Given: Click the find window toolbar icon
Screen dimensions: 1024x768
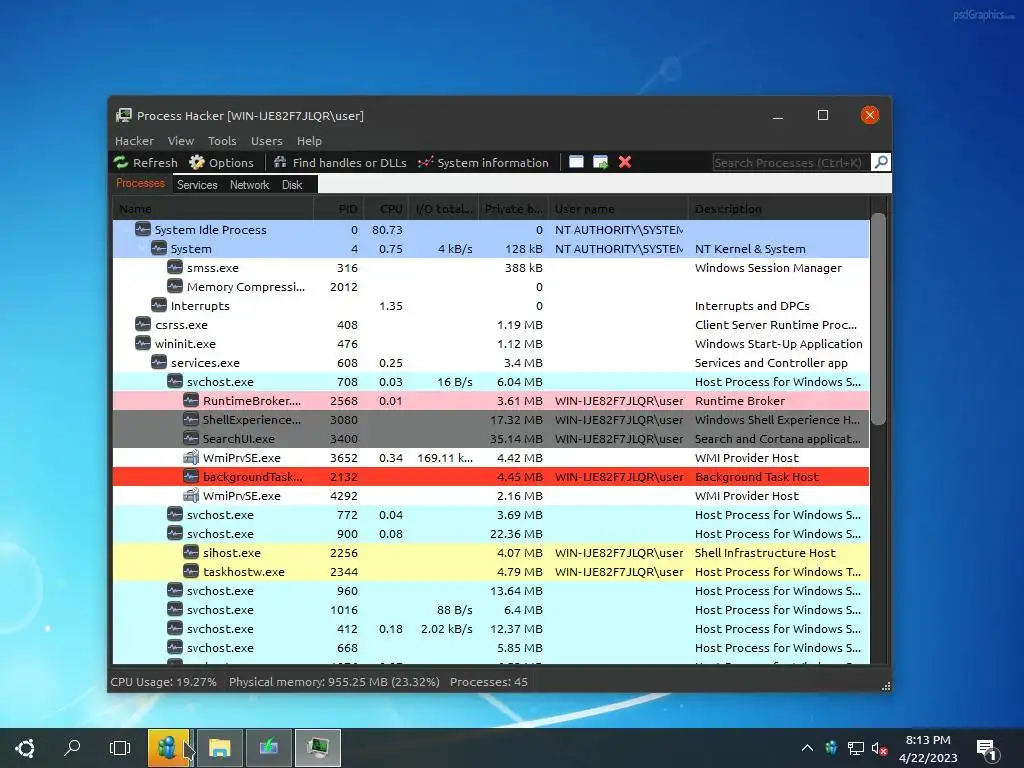Looking at the screenshot, I should pyautogui.click(x=576, y=162).
